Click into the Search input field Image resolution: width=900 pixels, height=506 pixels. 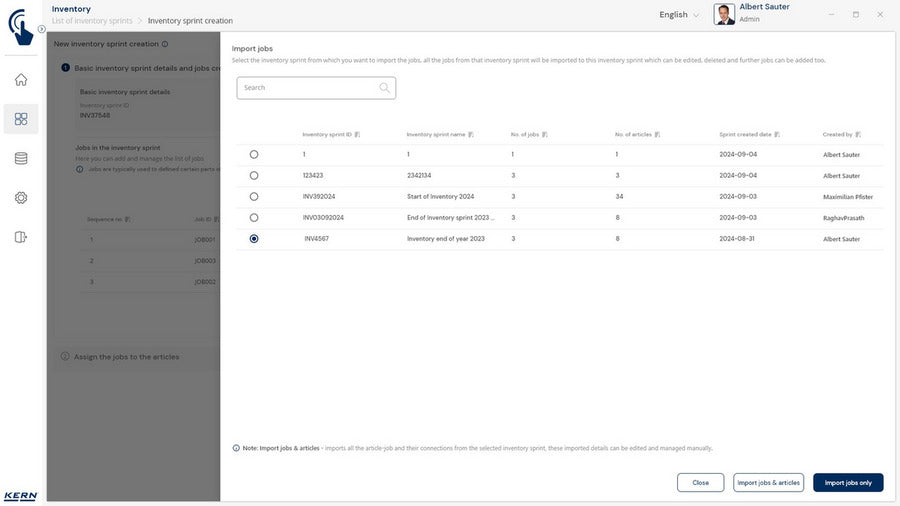tap(308, 88)
